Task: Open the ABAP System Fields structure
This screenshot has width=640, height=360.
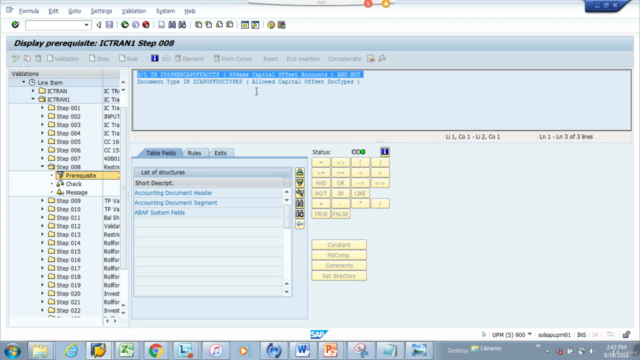Action: [160, 213]
